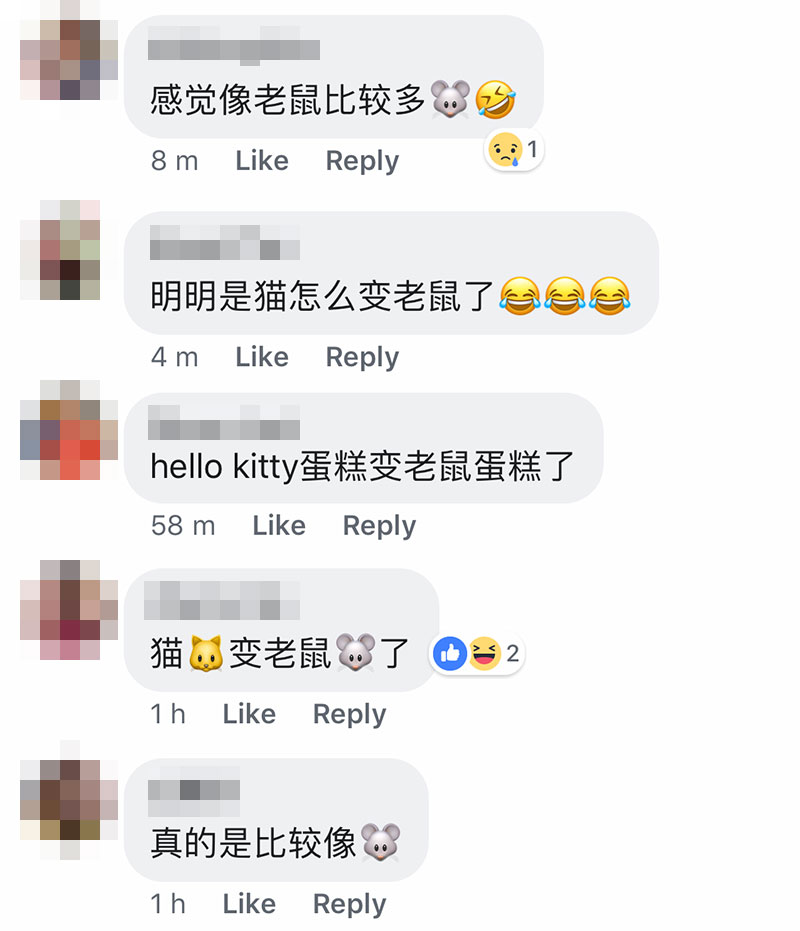Reply to the cat-becomes-mouse emoji comment
The height and width of the screenshot is (931, 800).
coord(350,714)
